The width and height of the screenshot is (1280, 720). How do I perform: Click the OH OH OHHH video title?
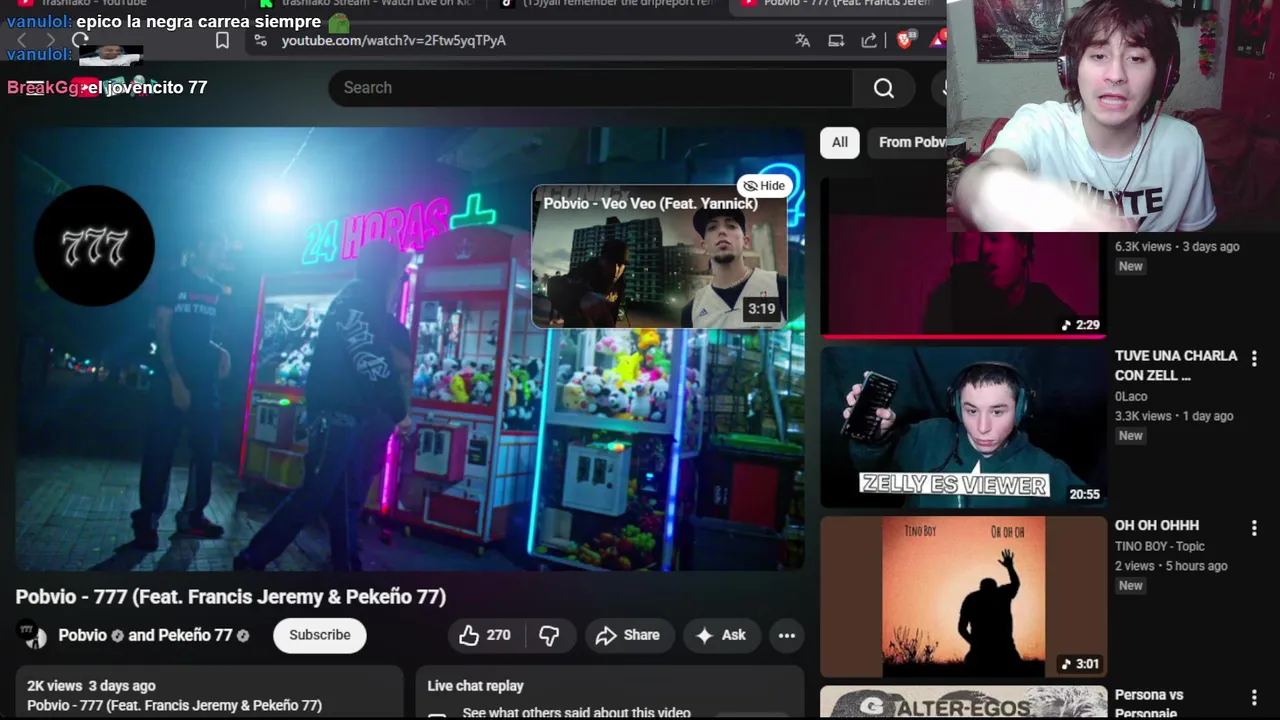pyautogui.click(x=1157, y=525)
